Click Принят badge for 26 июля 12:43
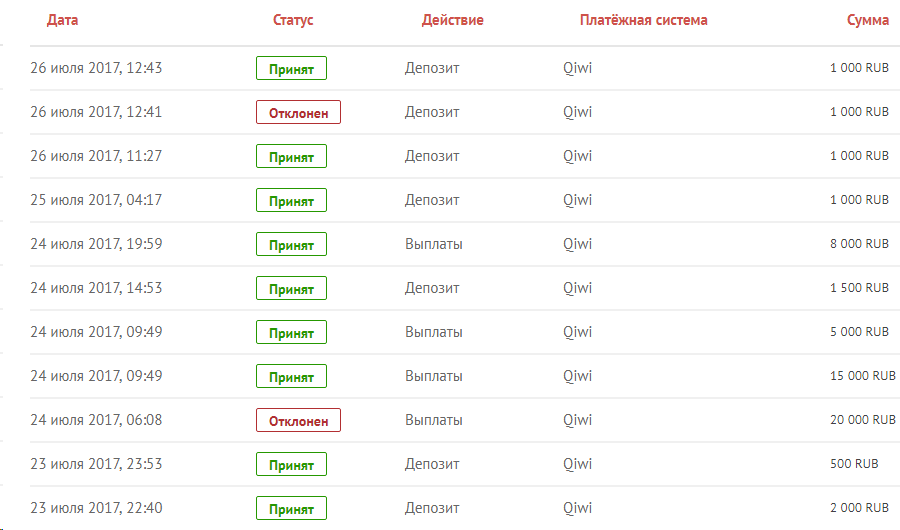900x530 pixels. 292,68
